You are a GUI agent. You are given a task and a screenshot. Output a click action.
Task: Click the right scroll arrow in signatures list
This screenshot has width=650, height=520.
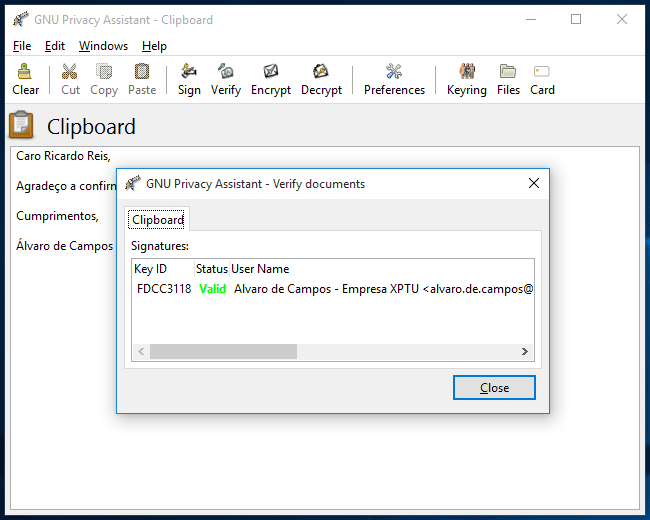[524, 352]
